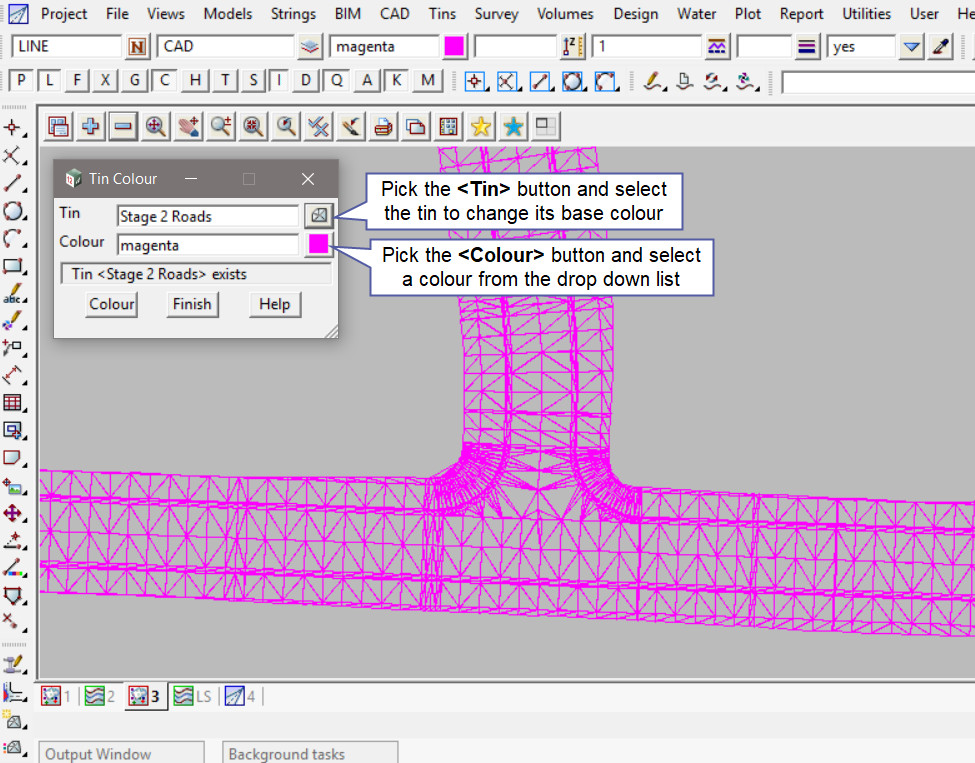The height and width of the screenshot is (763, 975).
Task: Toggle the M snap button
Action: (x=428, y=81)
